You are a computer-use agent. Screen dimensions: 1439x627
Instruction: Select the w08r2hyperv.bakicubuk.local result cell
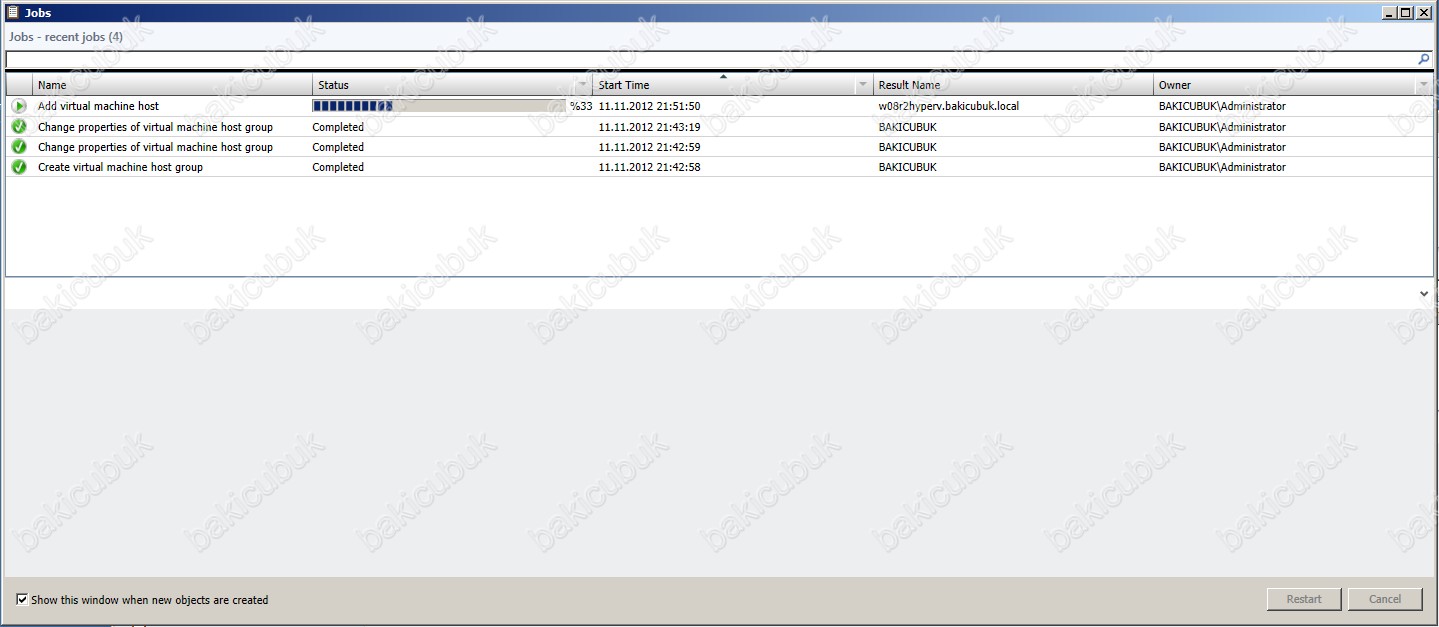click(948, 106)
